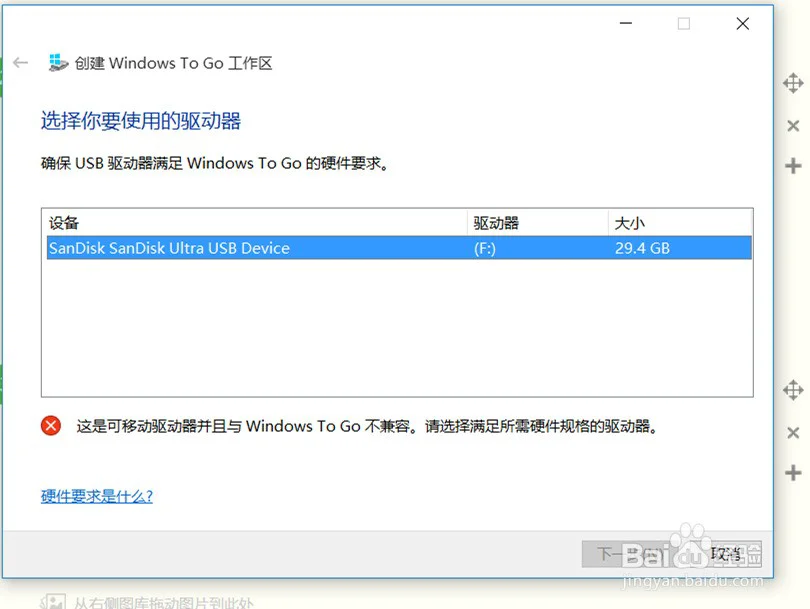Click the upper gray X icon on the right edge

(793, 126)
